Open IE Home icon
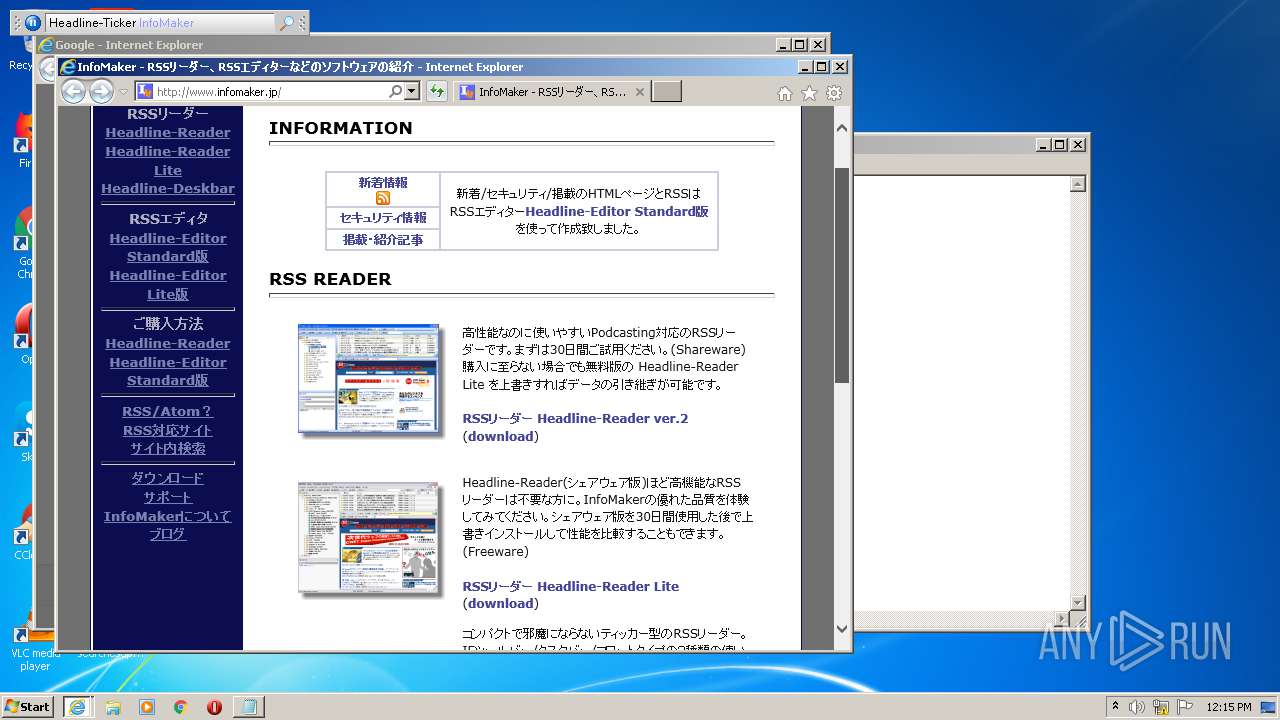1280x720 pixels. pyautogui.click(x=785, y=93)
